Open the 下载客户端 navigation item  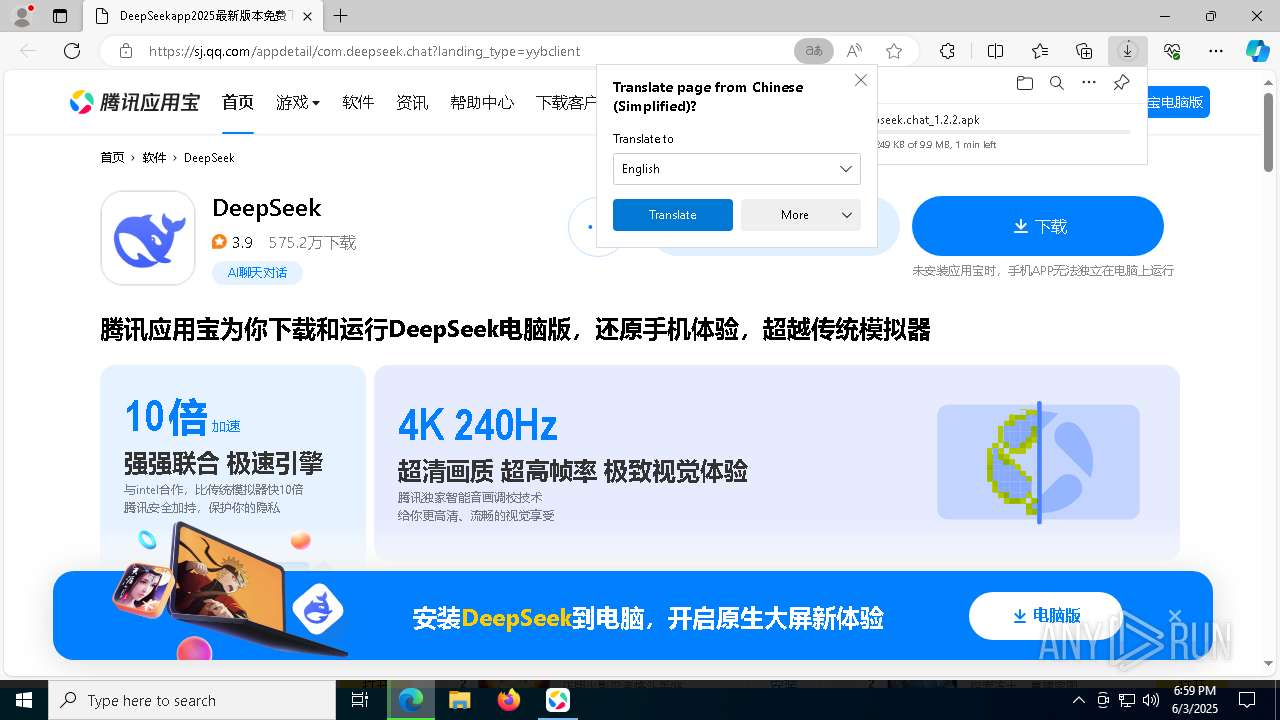(566, 102)
